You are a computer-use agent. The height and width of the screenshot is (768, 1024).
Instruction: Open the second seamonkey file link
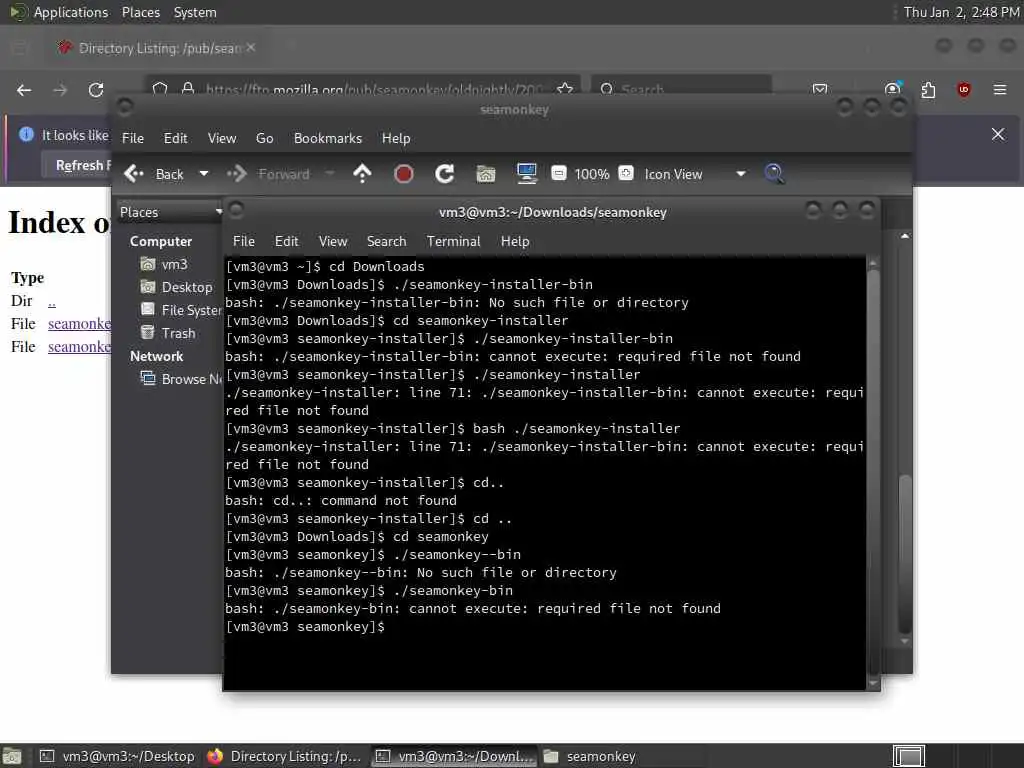pos(79,347)
